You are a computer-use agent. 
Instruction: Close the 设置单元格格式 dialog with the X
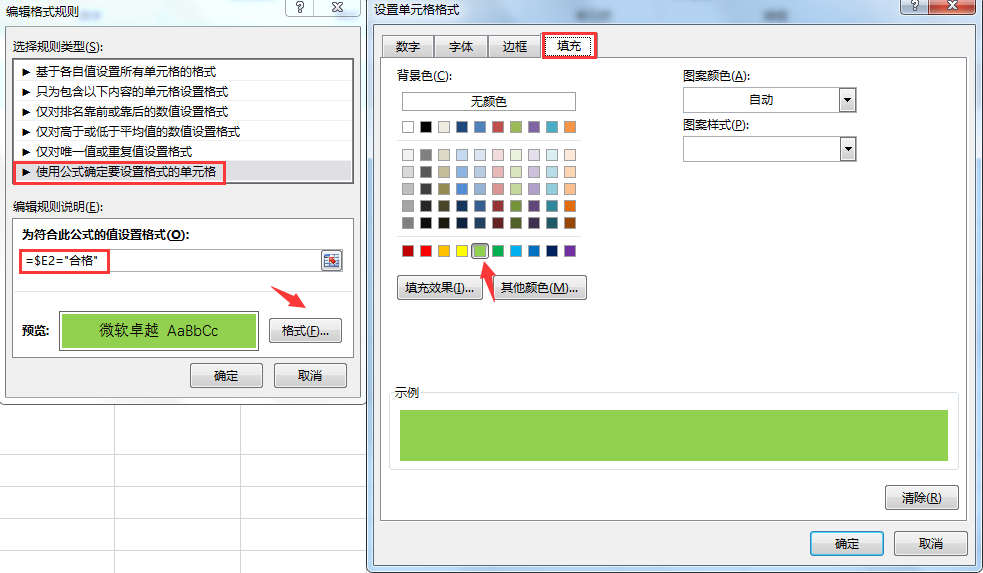click(x=952, y=6)
